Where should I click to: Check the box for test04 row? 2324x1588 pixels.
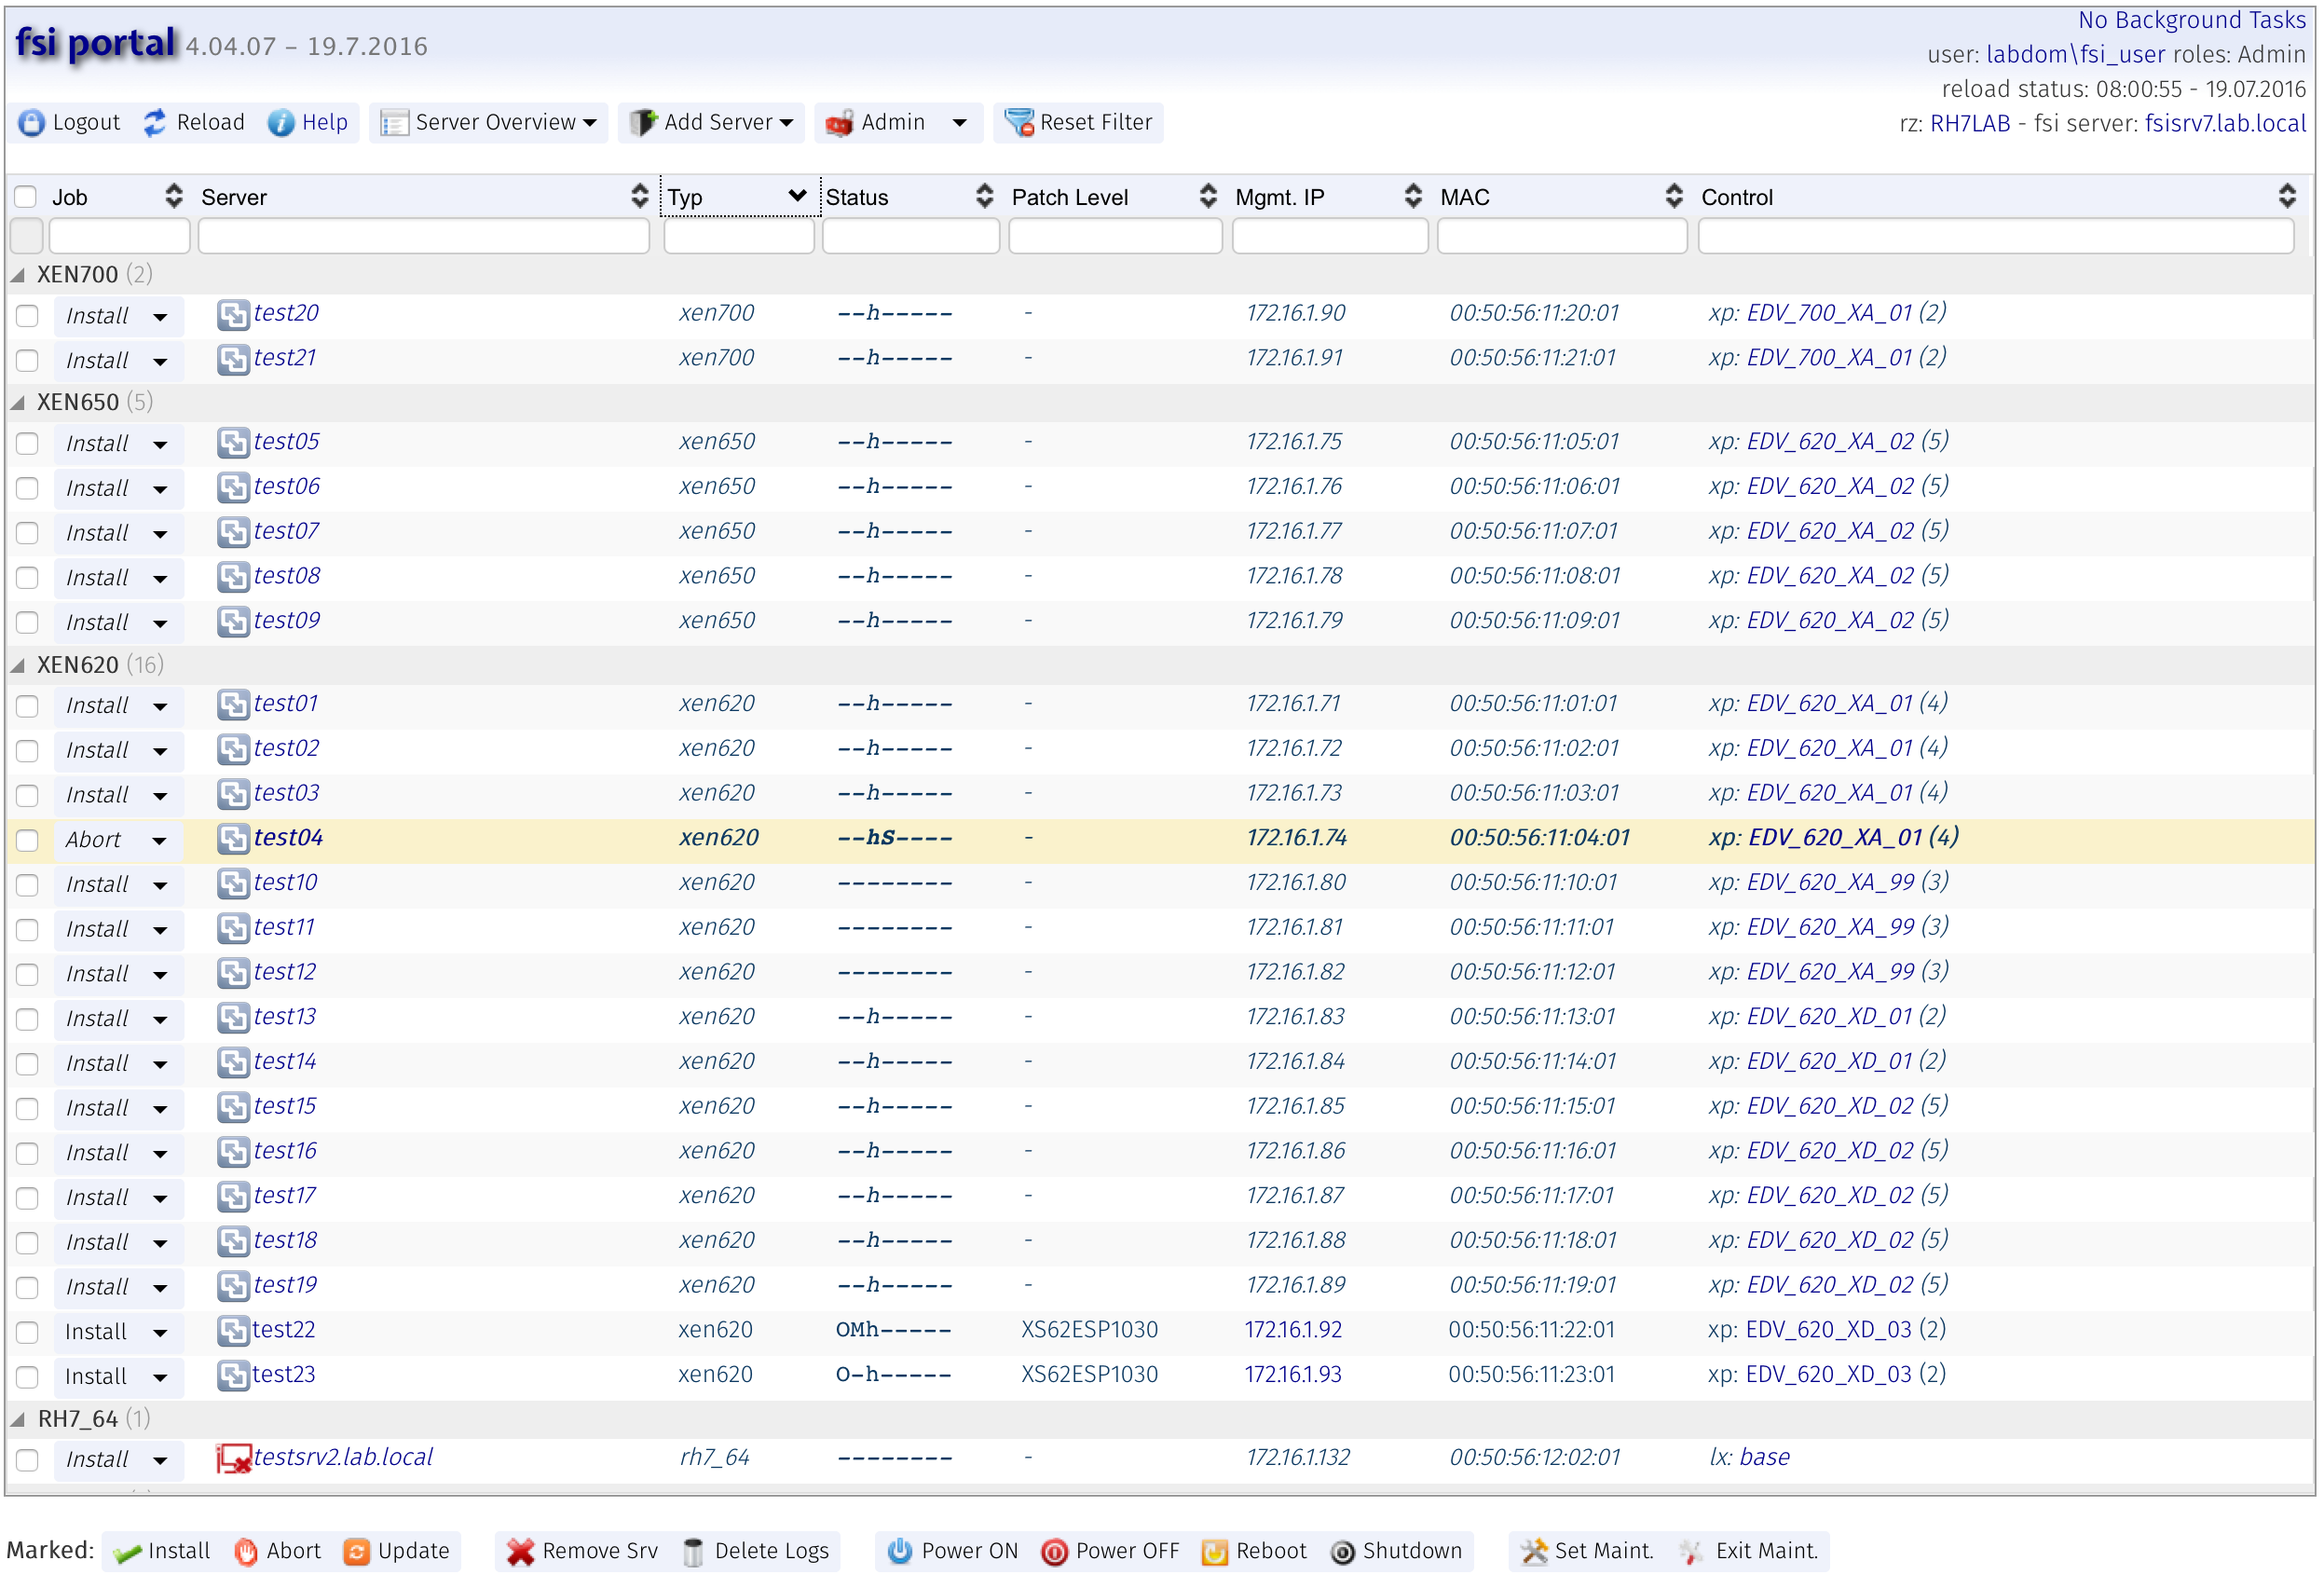[x=27, y=840]
